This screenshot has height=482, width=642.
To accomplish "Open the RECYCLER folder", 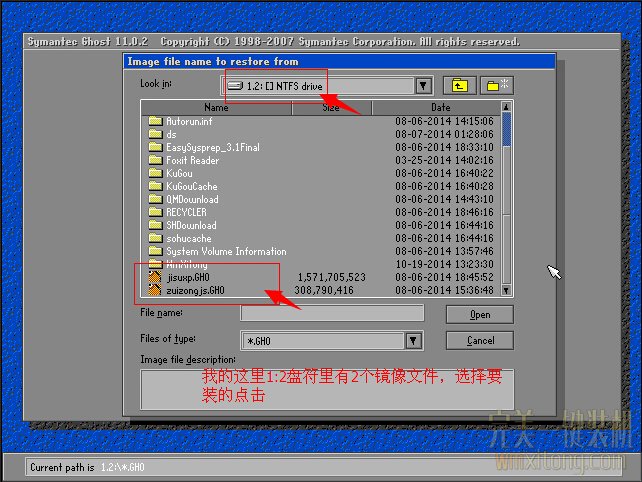I will point(186,212).
